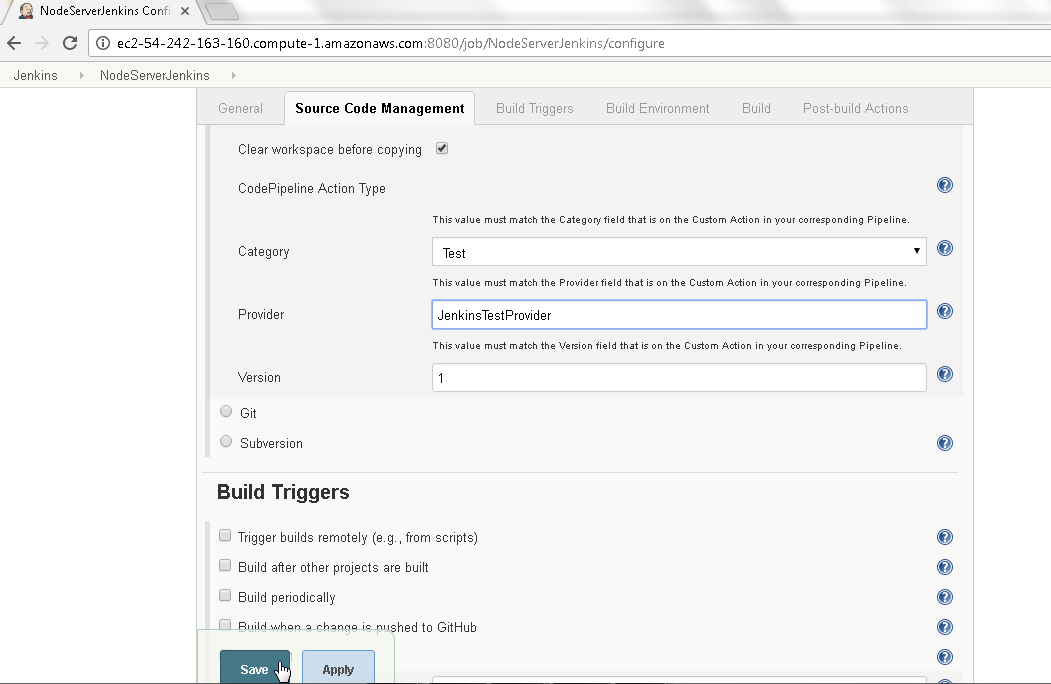Show help for GitHub push trigger
This screenshot has width=1051, height=684.
[944, 627]
